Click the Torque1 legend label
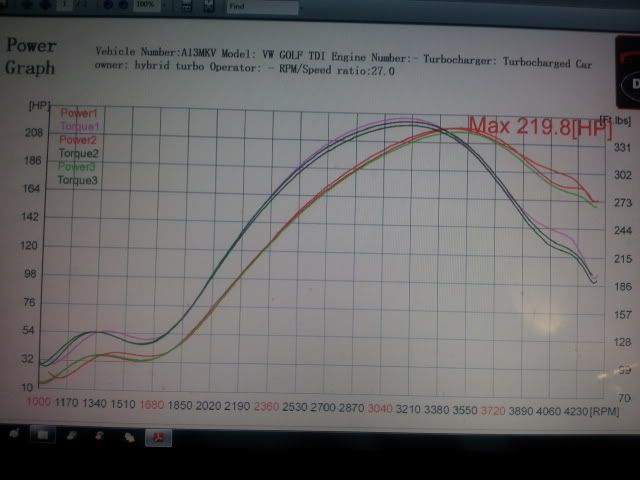The image size is (640, 480). (x=79, y=126)
